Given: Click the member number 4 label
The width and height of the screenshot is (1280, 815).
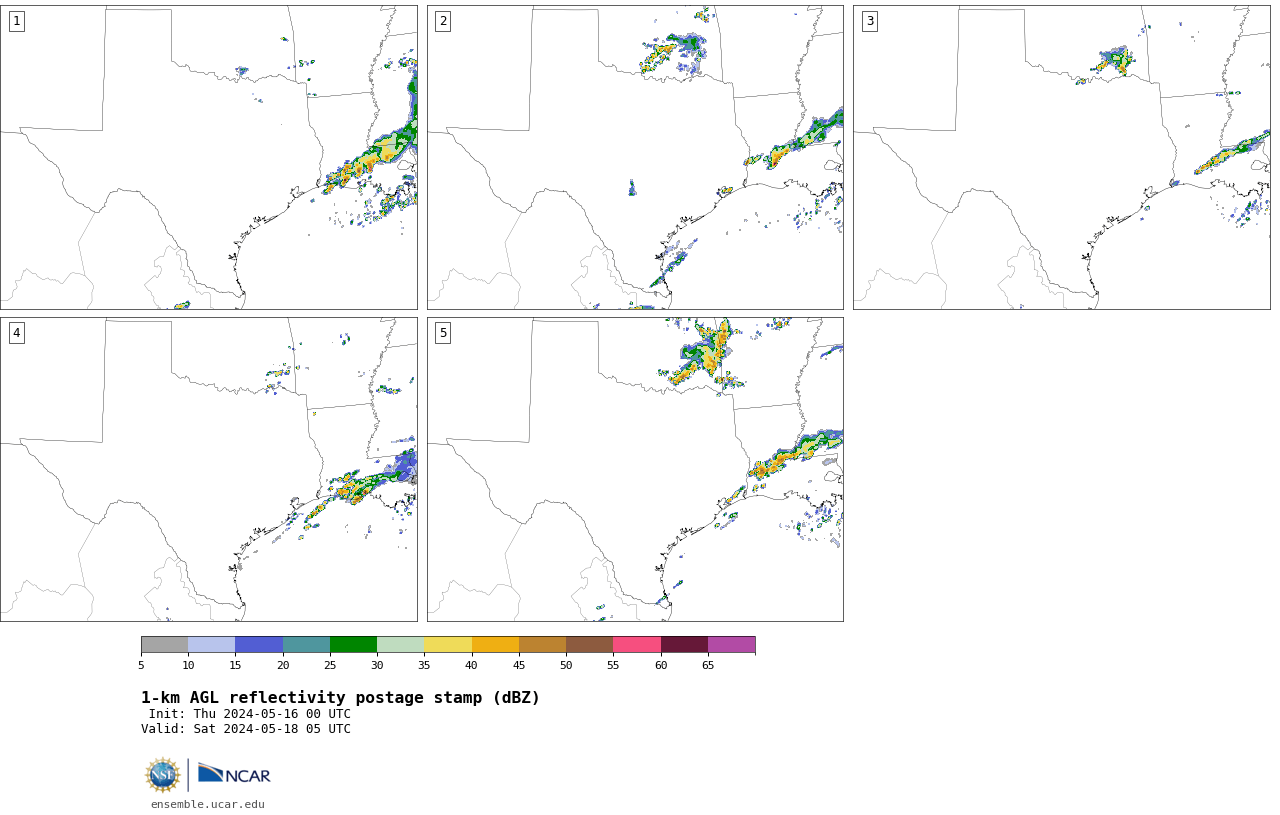Looking at the screenshot, I should click(x=16, y=333).
